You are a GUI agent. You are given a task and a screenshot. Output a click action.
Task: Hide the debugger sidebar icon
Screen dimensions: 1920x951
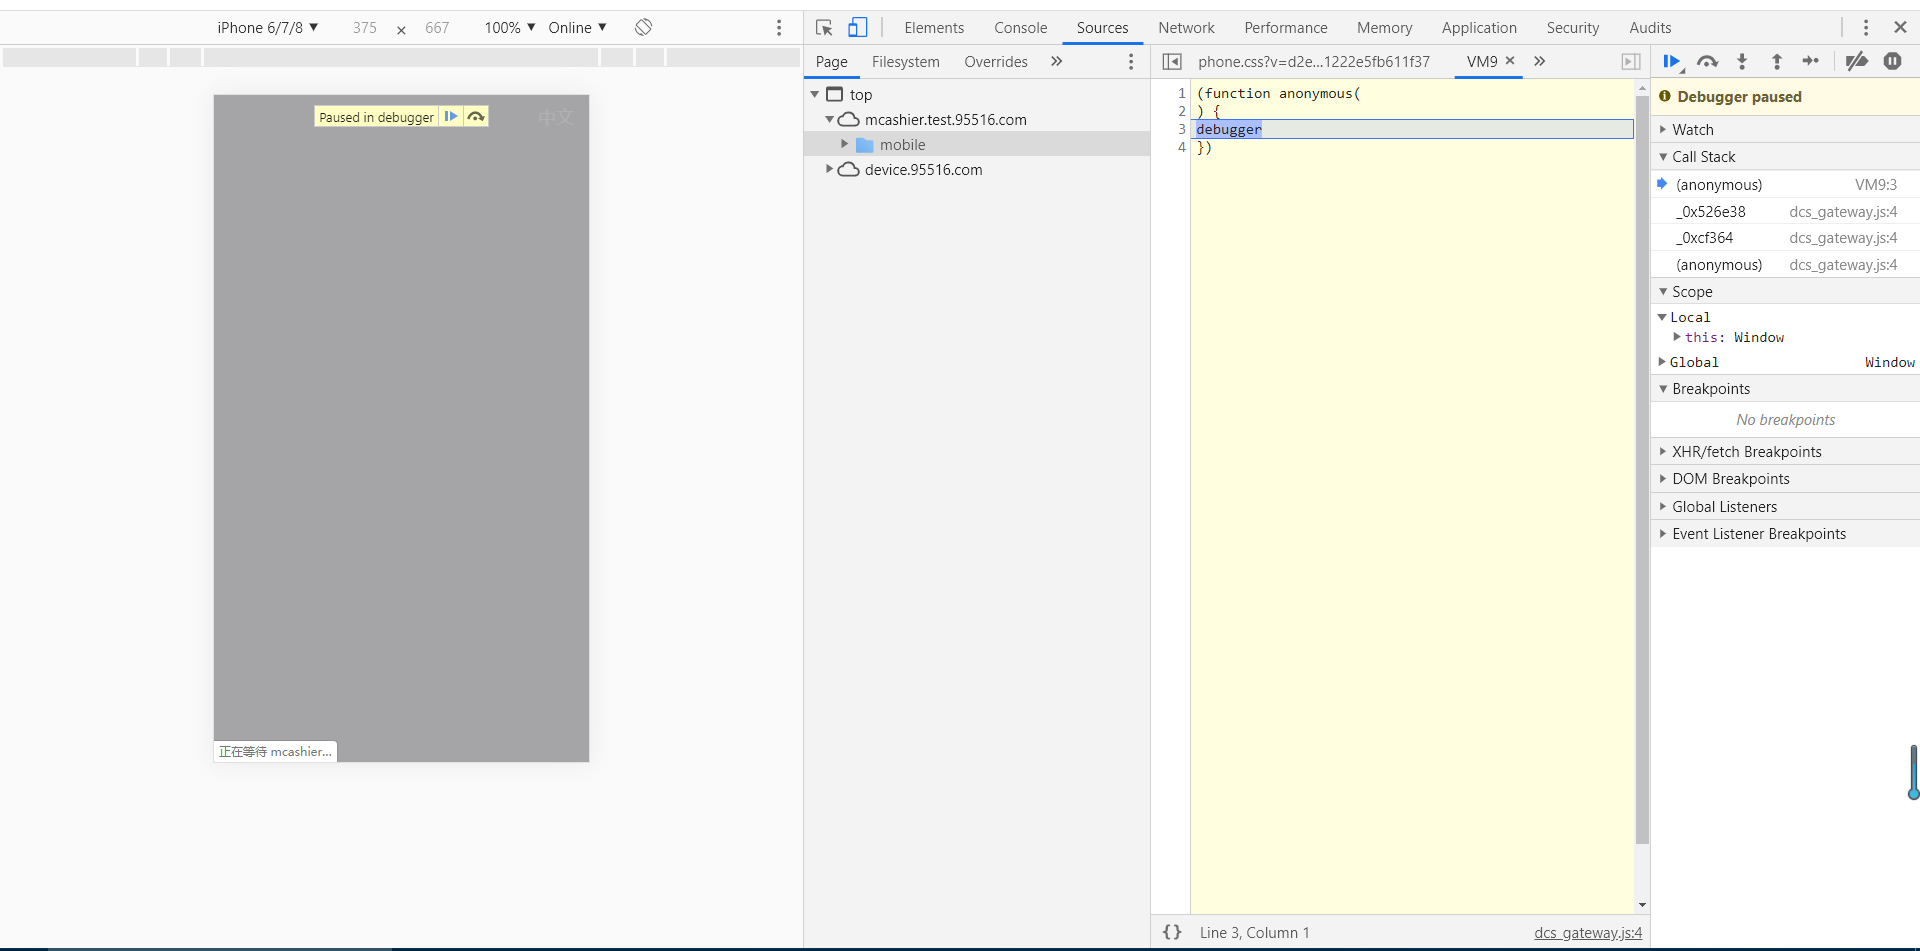pyautogui.click(x=1631, y=62)
